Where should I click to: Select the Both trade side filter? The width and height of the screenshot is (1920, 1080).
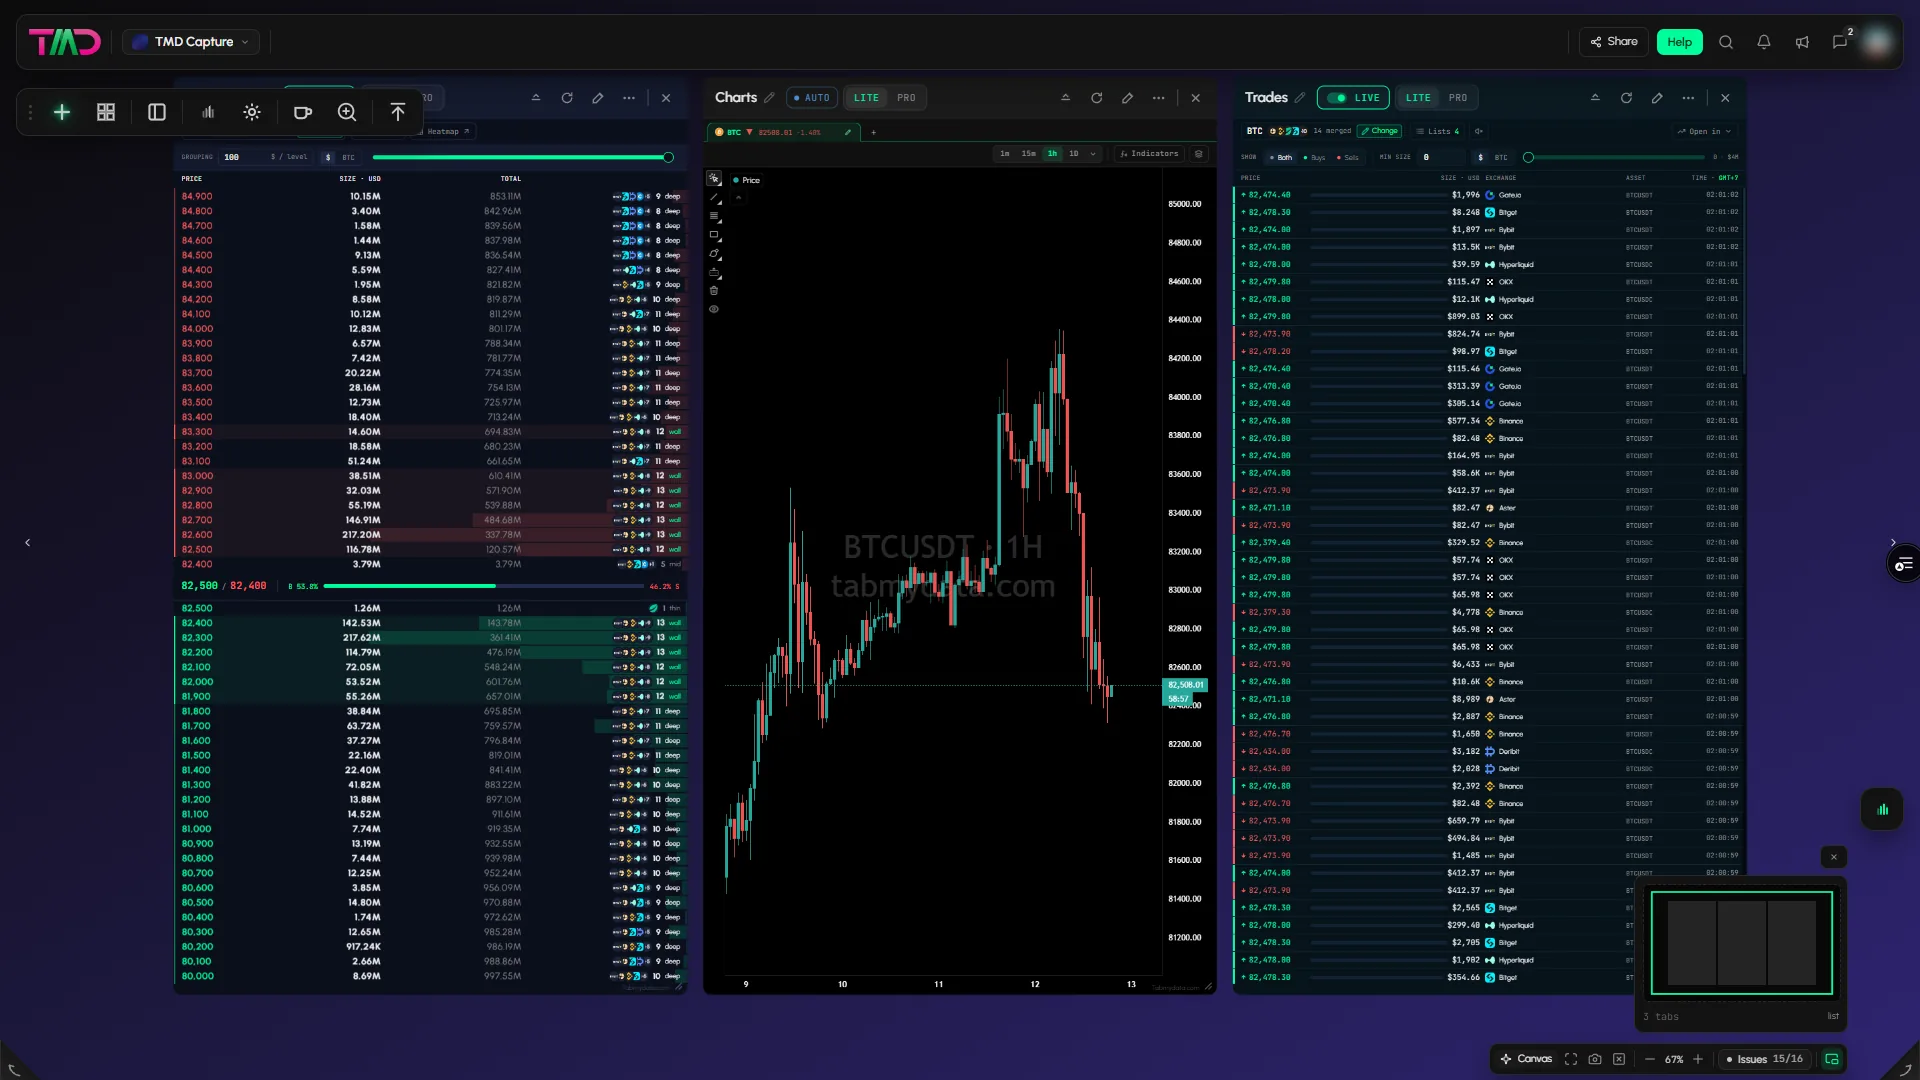click(1281, 158)
